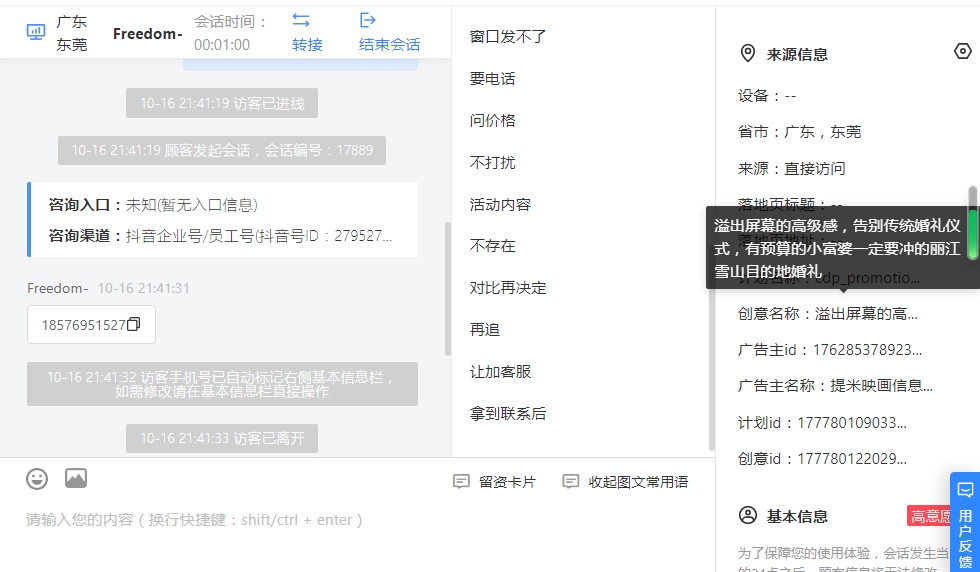Click the phone number box 18576951527

(91, 324)
